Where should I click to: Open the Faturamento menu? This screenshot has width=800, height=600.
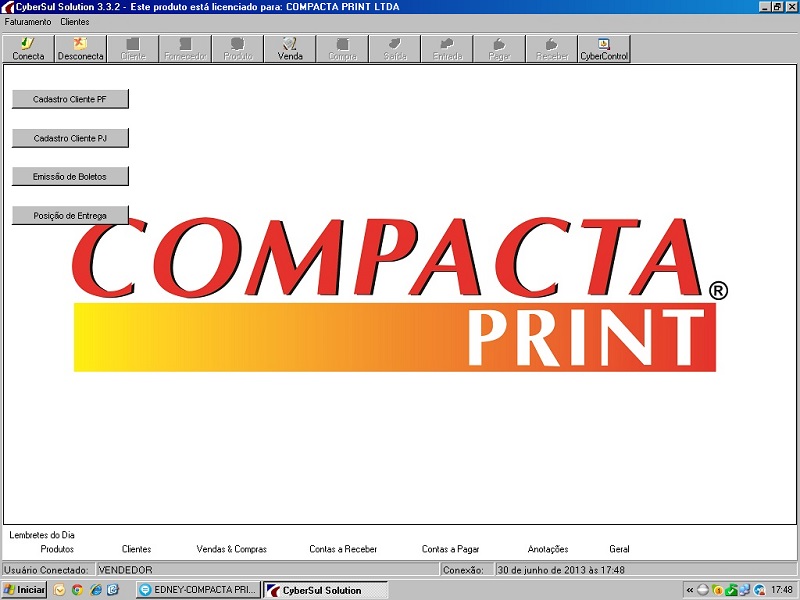click(x=28, y=22)
